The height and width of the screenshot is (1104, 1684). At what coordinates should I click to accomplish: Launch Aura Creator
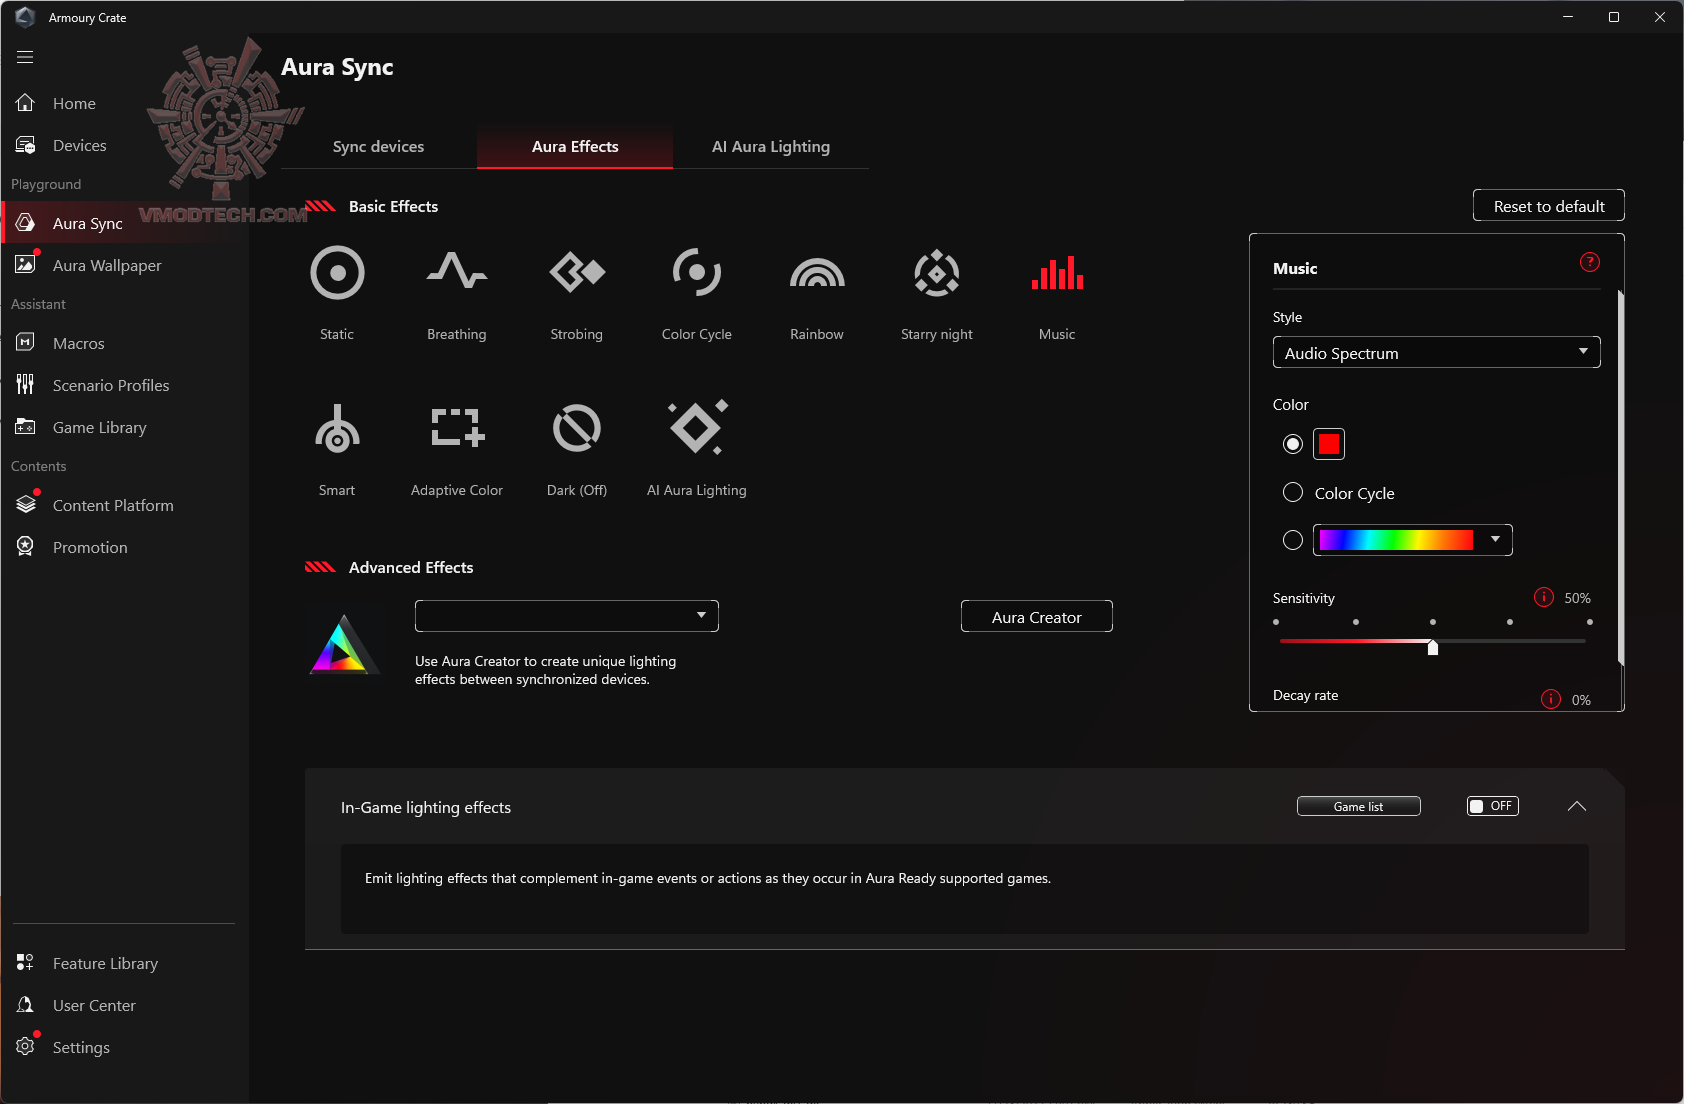pyautogui.click(x=1037, y=616)
